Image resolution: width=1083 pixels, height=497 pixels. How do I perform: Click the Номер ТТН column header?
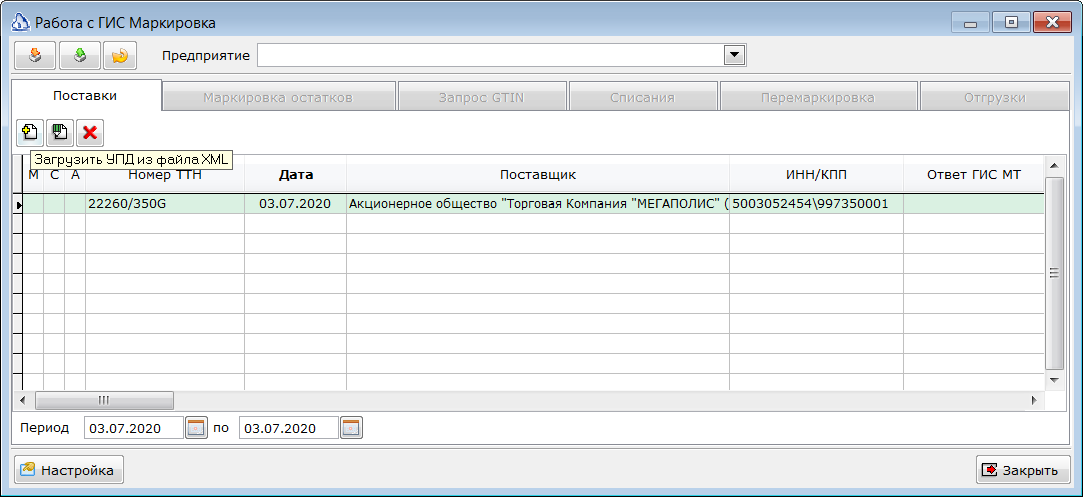pyautogui.click(x=164, y=175)
